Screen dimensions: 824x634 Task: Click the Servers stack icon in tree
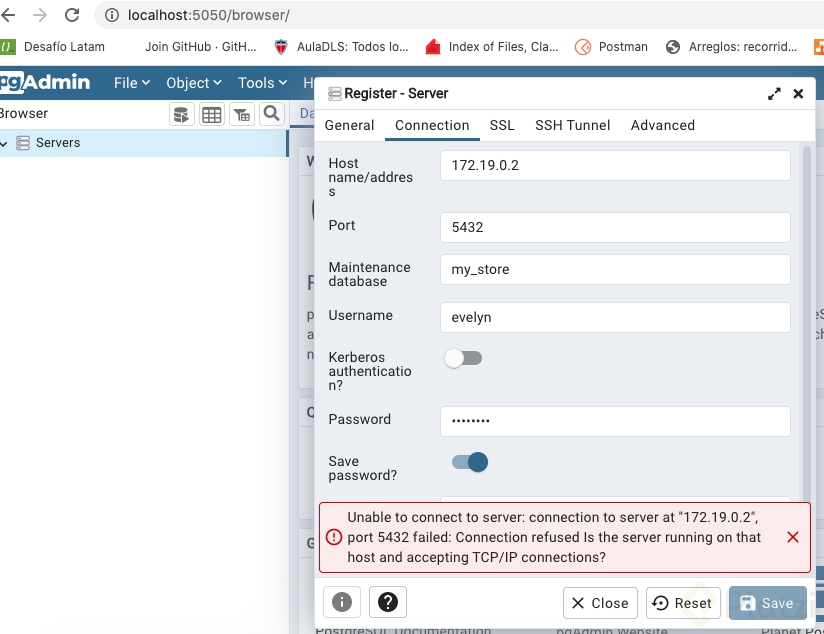(x=23, y=143)
